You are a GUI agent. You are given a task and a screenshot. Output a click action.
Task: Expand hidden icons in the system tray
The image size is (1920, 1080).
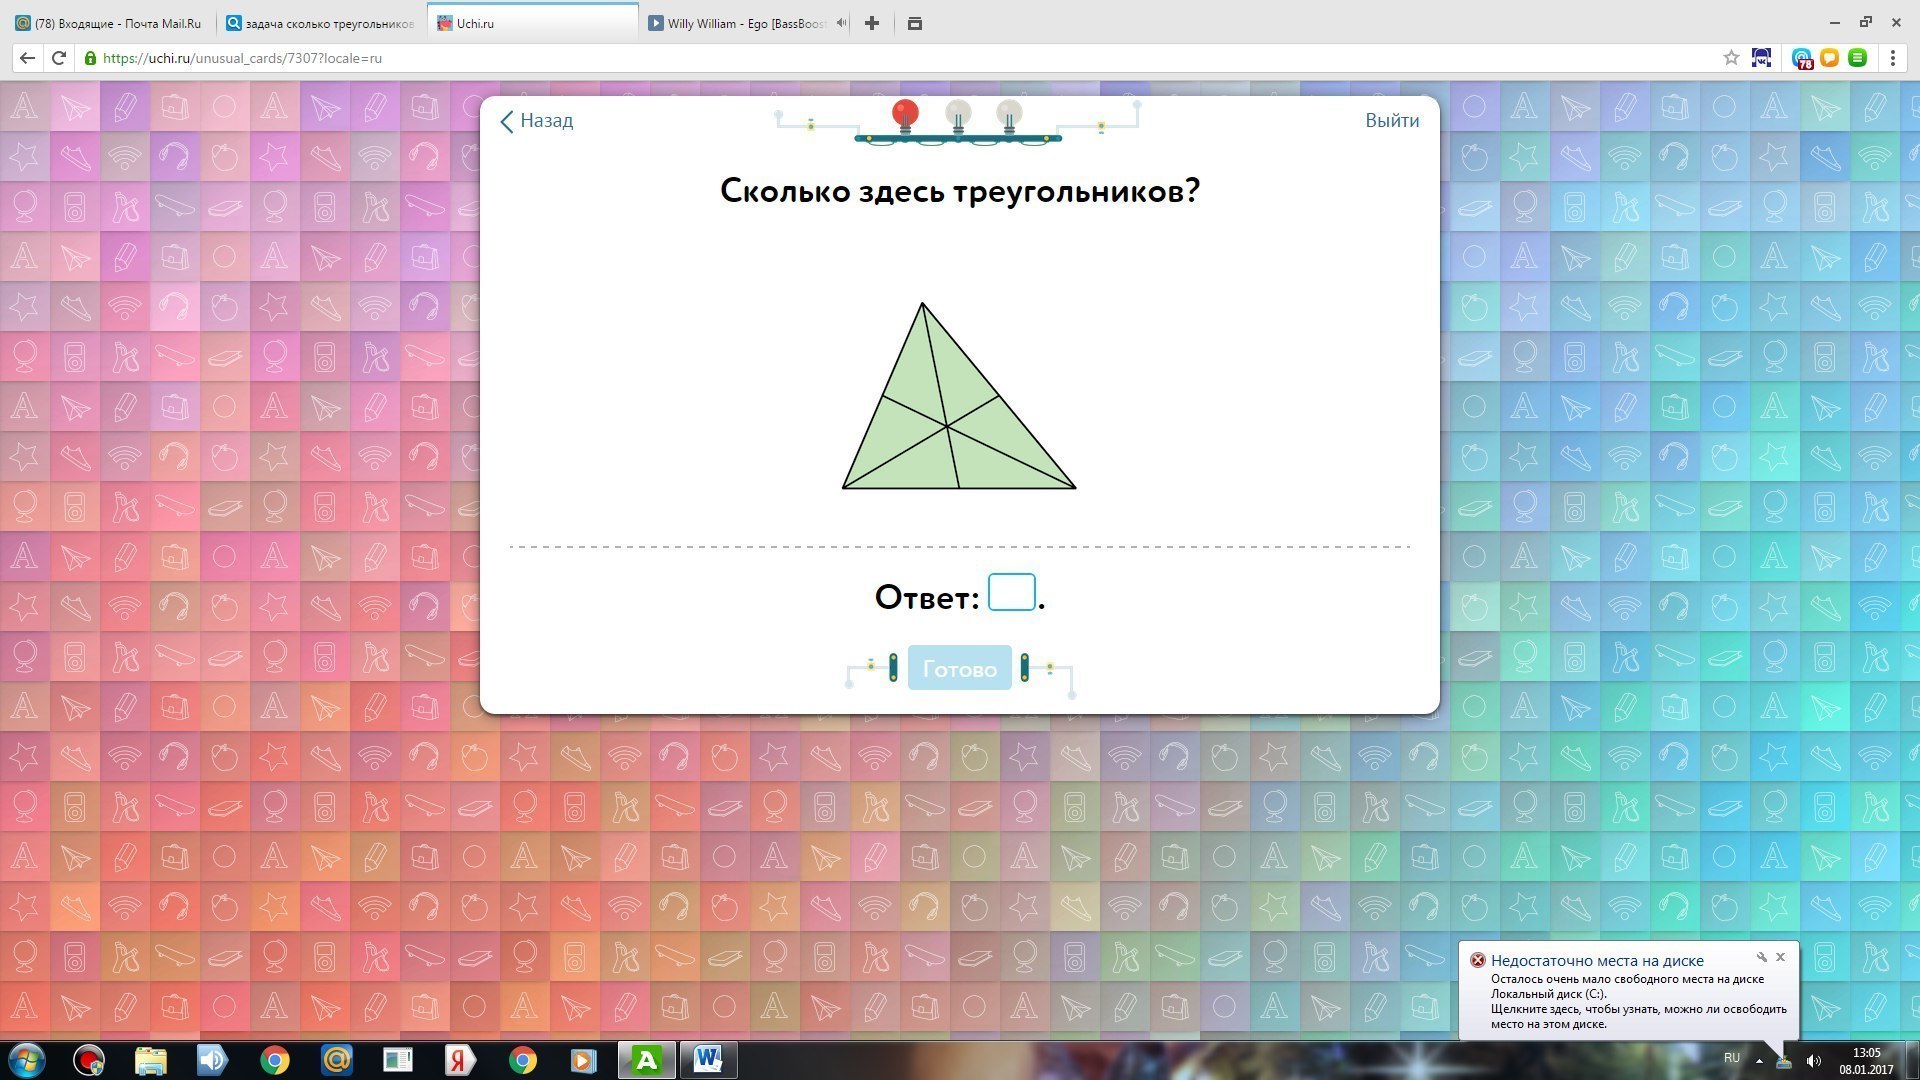coord(1760,1058)
